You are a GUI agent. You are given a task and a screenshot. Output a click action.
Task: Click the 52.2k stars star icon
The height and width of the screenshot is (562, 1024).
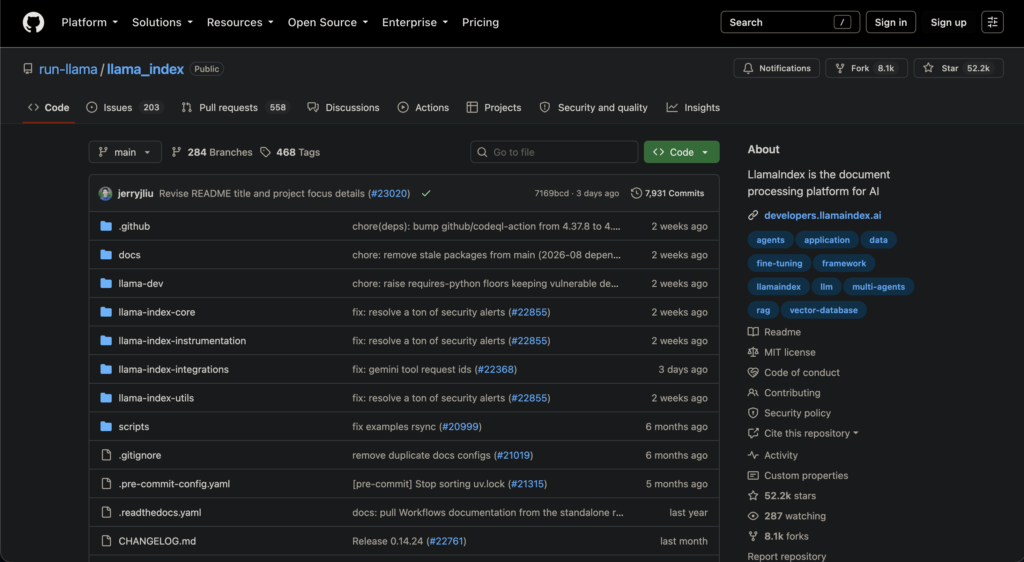coord(753,495)
